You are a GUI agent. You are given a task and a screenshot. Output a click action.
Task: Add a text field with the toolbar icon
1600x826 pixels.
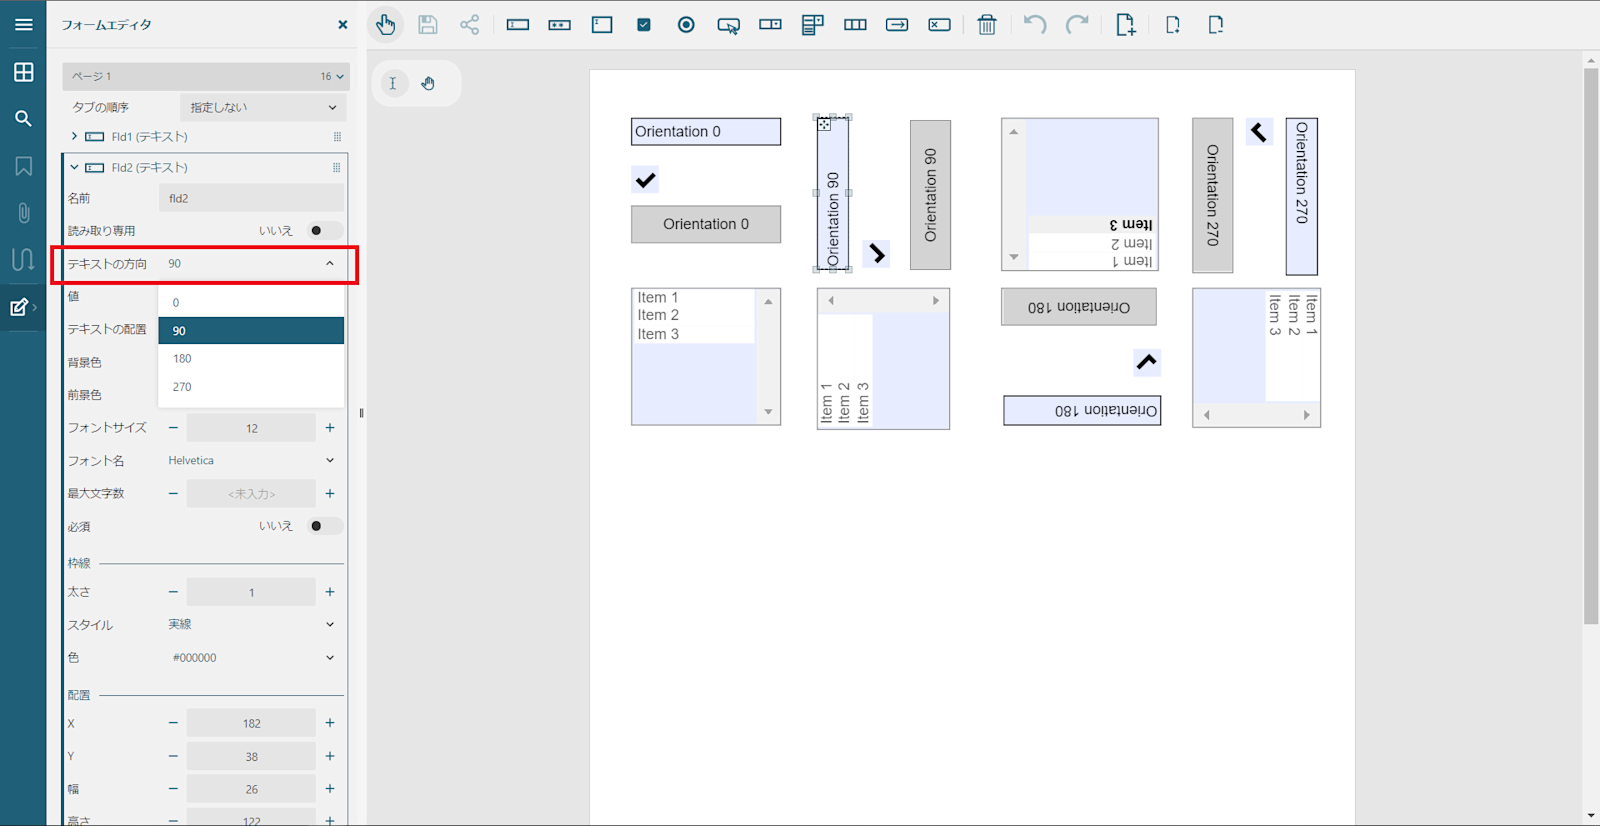518,25
